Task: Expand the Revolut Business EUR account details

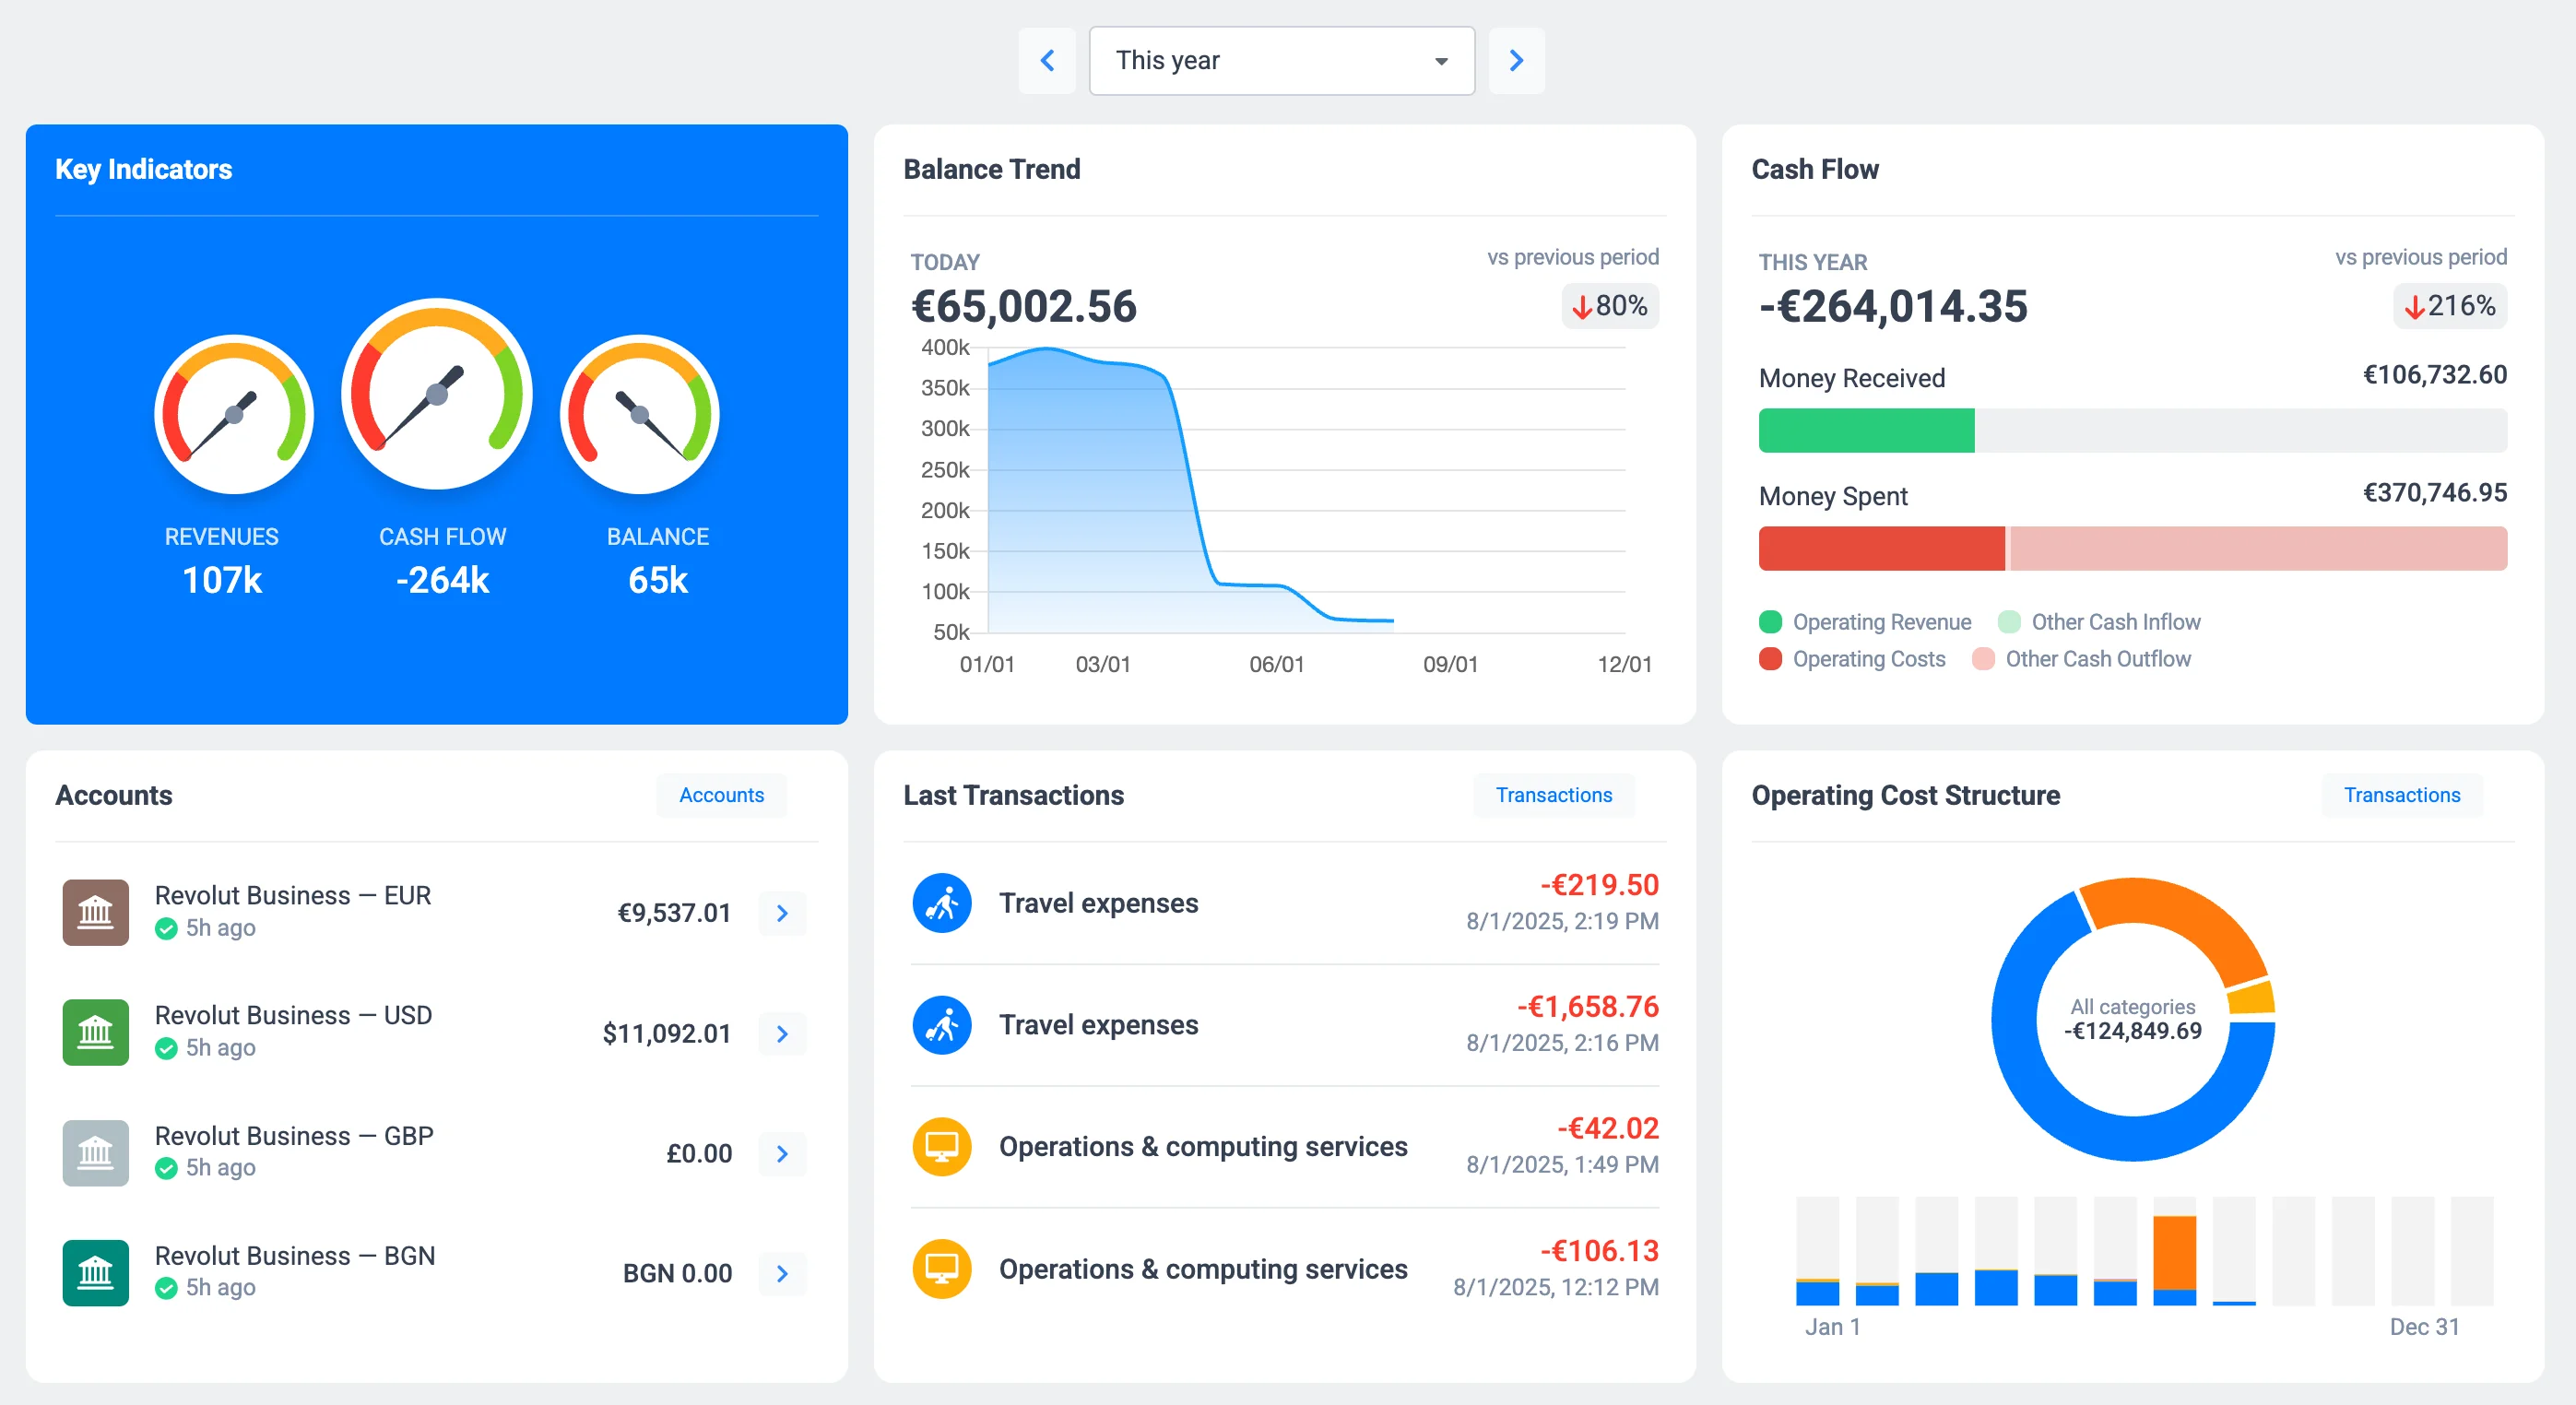Action: point(783,913)
